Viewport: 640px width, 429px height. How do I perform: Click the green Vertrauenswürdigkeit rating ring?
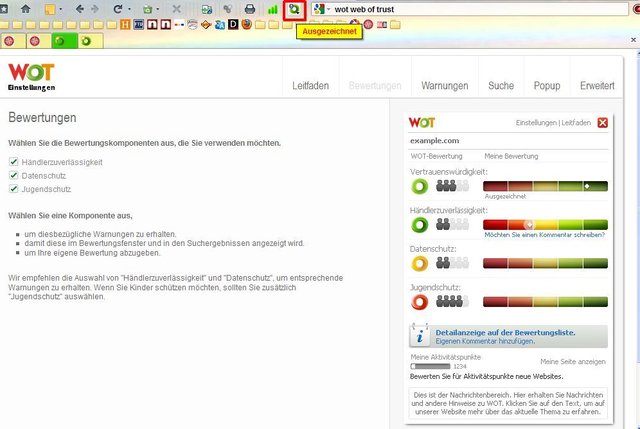coord(420,187)
